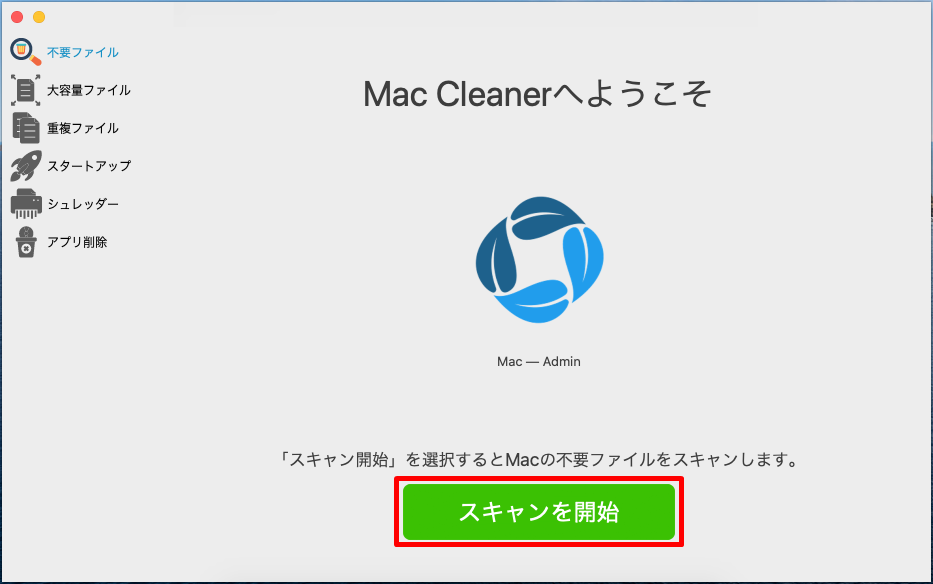Choose the アプリ削除 text entry
This screenshot has height=584, width=933.
click(x=77, y=242)
